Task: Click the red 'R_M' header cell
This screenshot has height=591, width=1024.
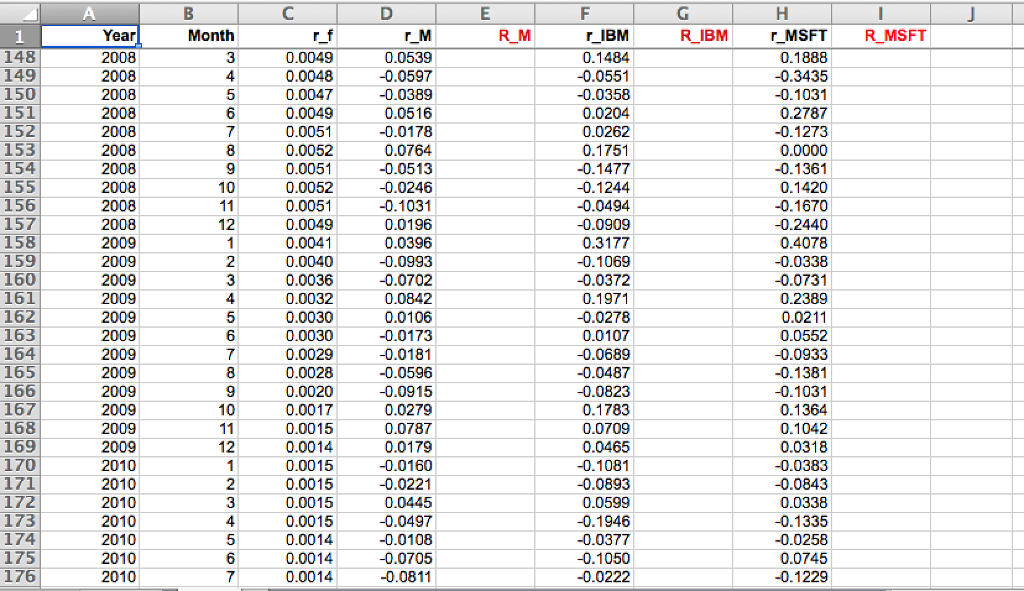Action: [485, 36]
